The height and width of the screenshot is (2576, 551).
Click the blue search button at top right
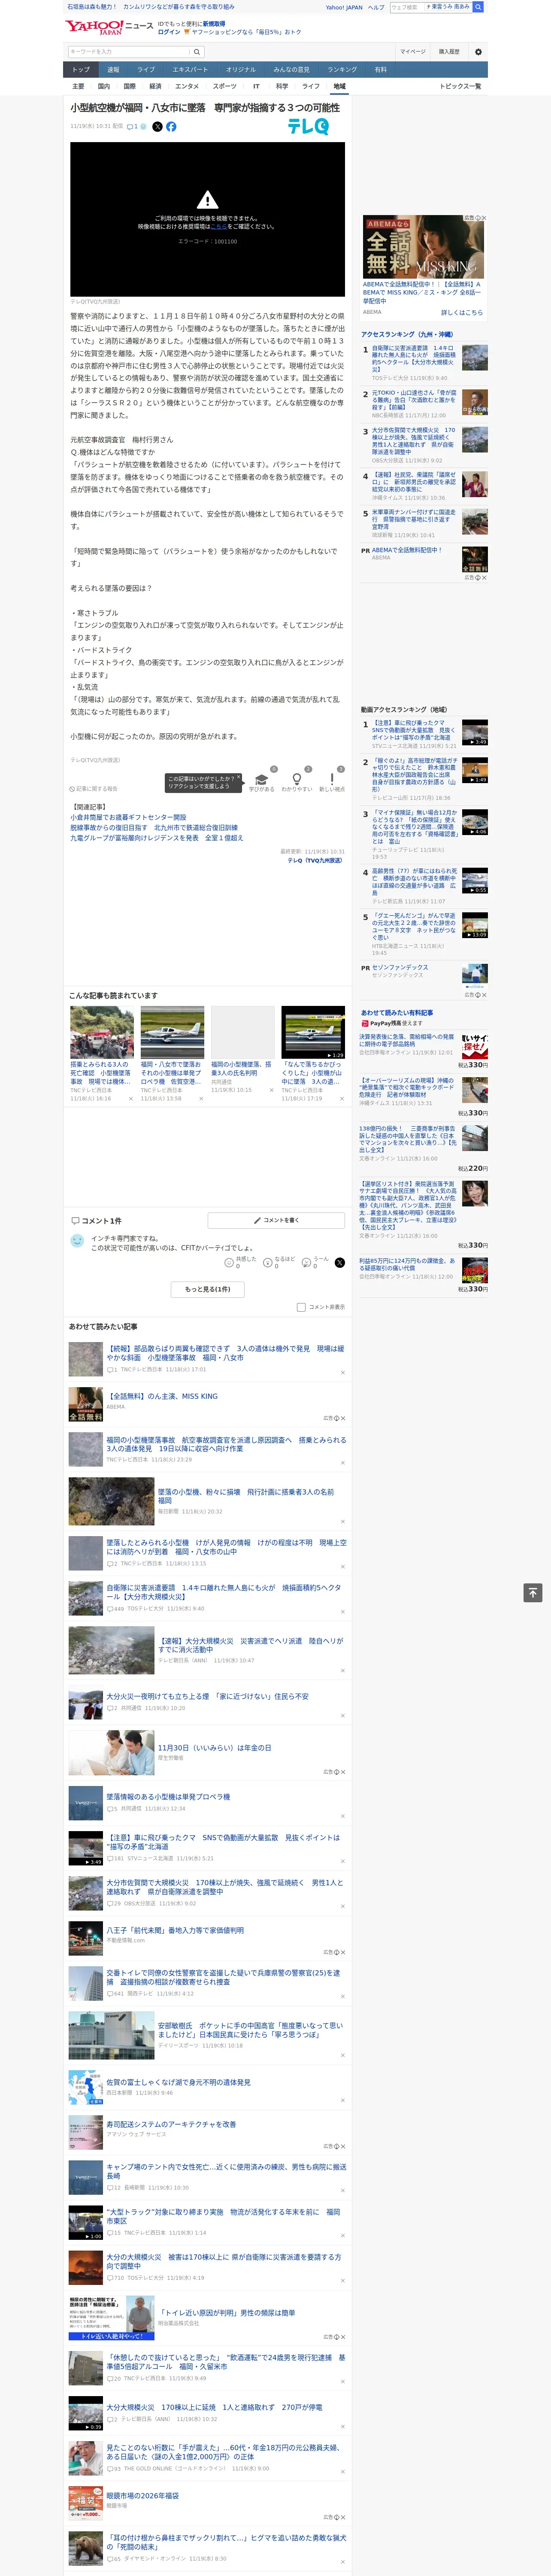point(478,7)
